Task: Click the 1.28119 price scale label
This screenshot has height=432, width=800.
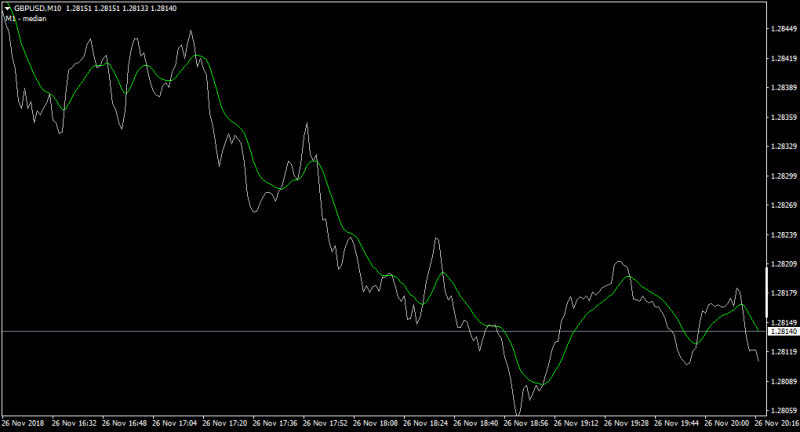Action: click(x=784, y=352)
